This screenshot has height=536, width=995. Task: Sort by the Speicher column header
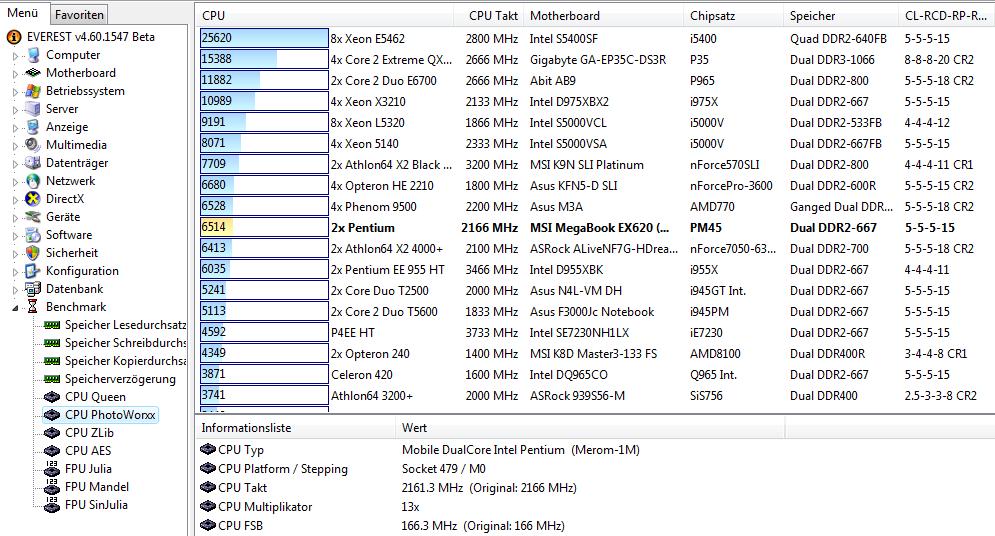click(841, 16)
